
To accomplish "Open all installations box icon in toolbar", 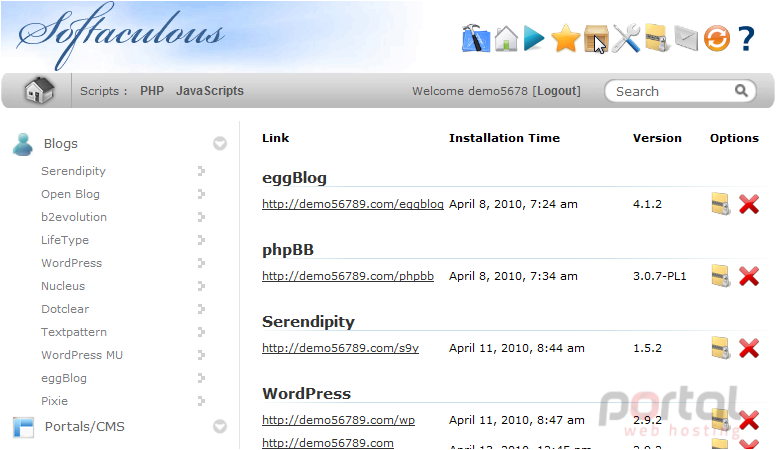I will (596, 39).
